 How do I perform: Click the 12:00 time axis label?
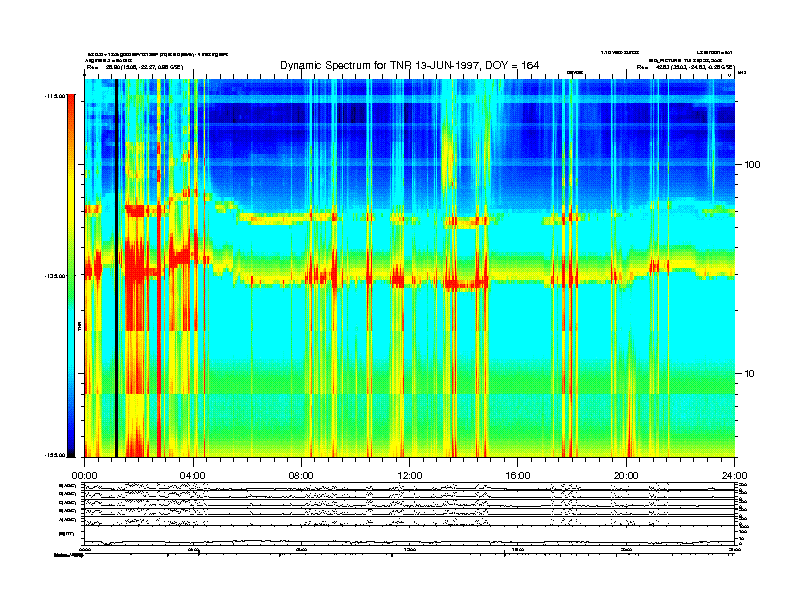coord(410,476)
